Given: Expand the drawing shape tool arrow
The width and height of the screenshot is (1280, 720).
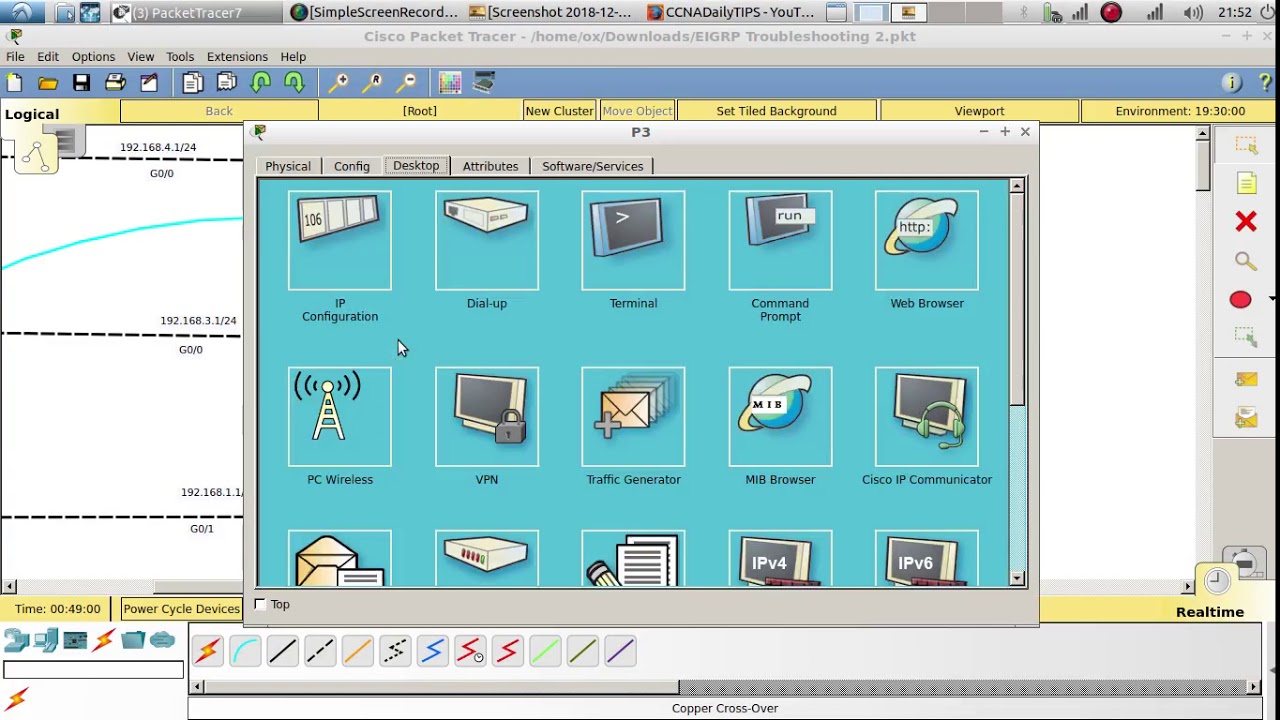Looking at the screenshot, I should pos(1272,298).
